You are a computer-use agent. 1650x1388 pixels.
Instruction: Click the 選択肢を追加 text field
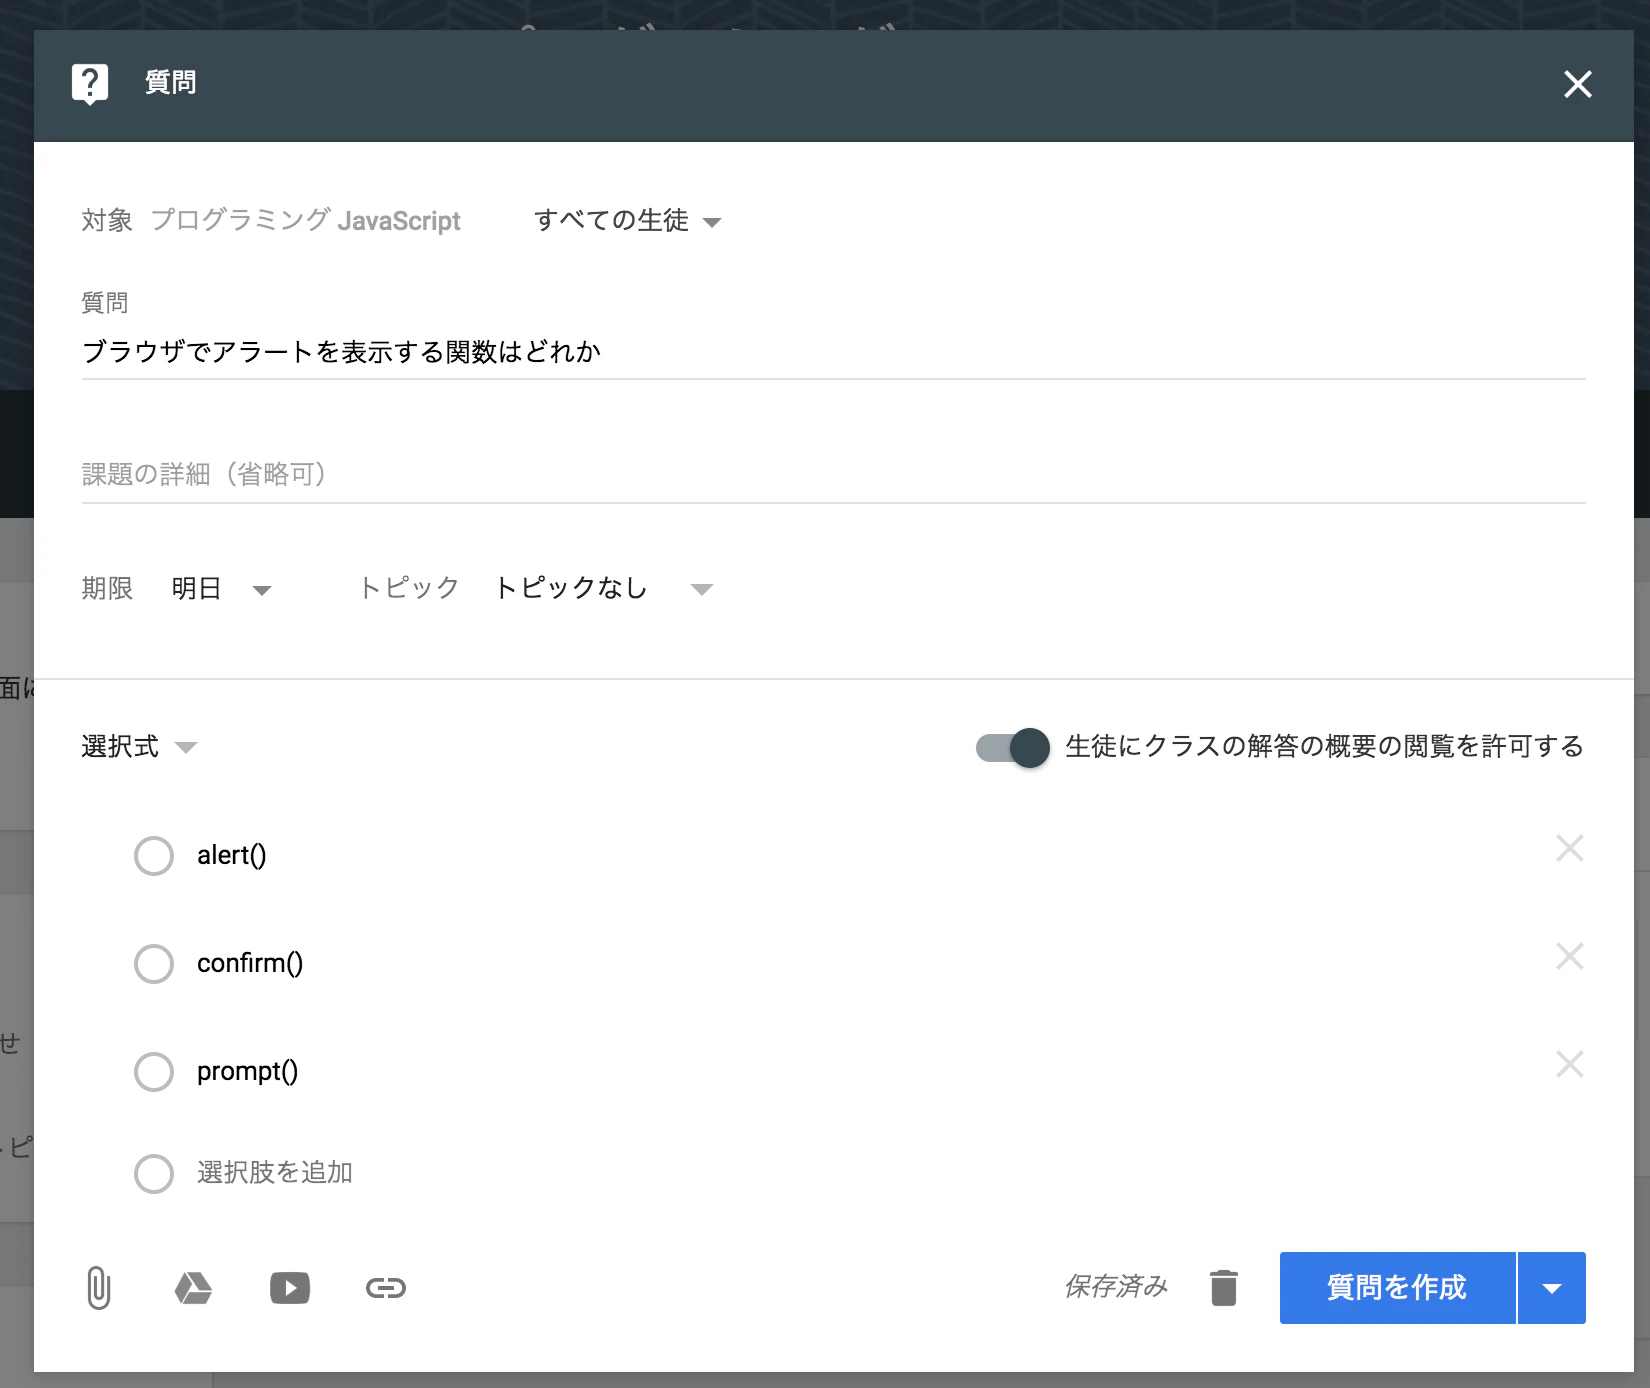click(x=275, y=1172)
